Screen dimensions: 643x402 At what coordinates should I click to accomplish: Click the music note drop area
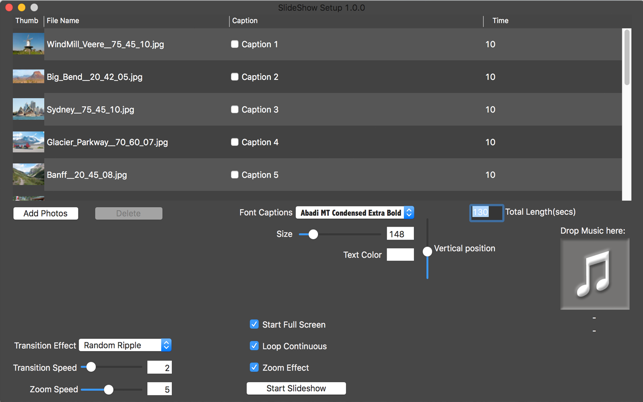tap(595, 274)
